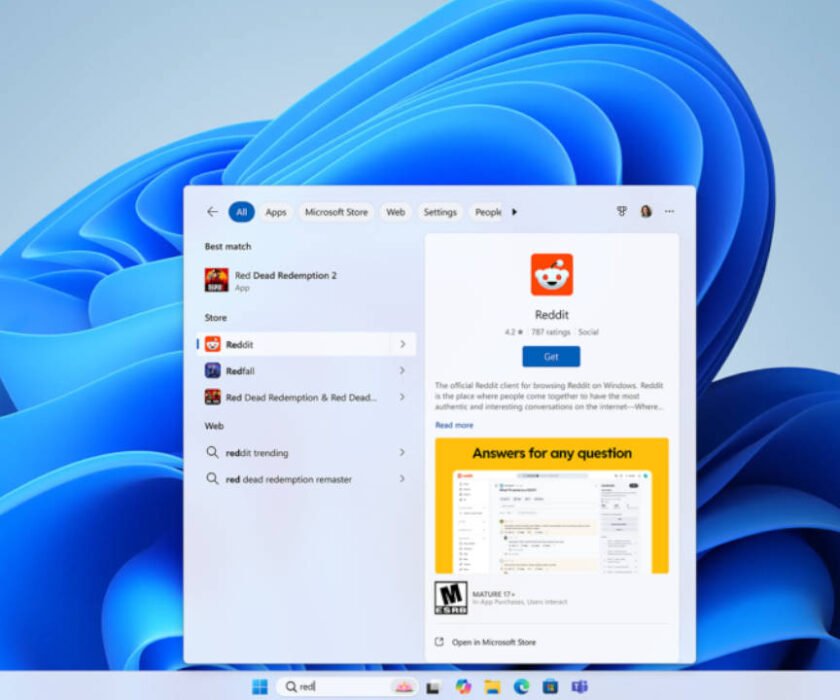840x700 pixels.
Task: Click the Social category label
Action: (588, 332)
